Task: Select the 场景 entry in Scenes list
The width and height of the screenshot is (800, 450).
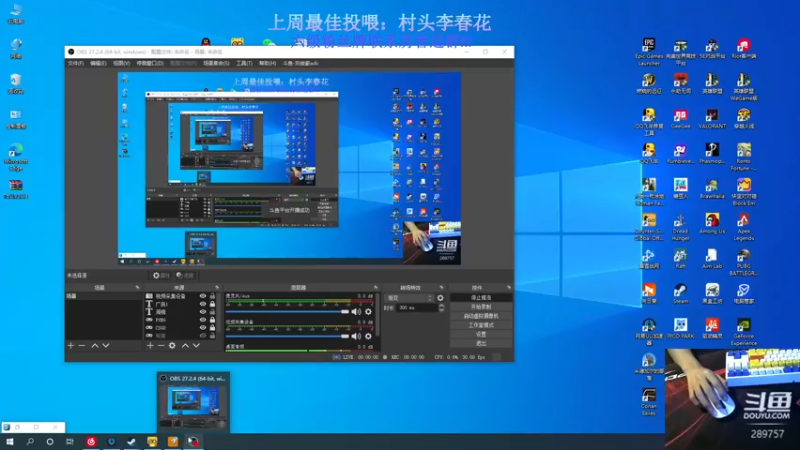Action: tap(103, 296)
